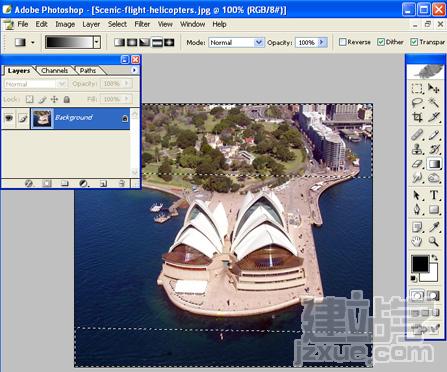Viewport: 447px width, 372px height.
Task: Click the Layers tab
Action: [19, 70]
